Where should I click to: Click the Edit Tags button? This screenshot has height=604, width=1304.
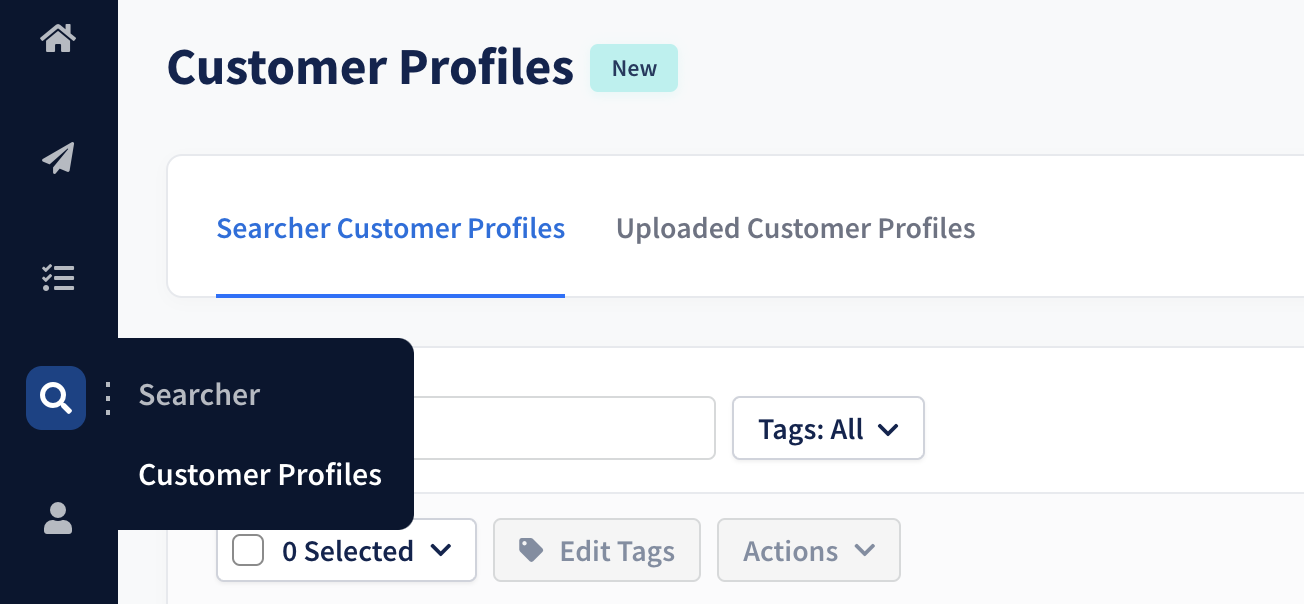pos(597,550)
